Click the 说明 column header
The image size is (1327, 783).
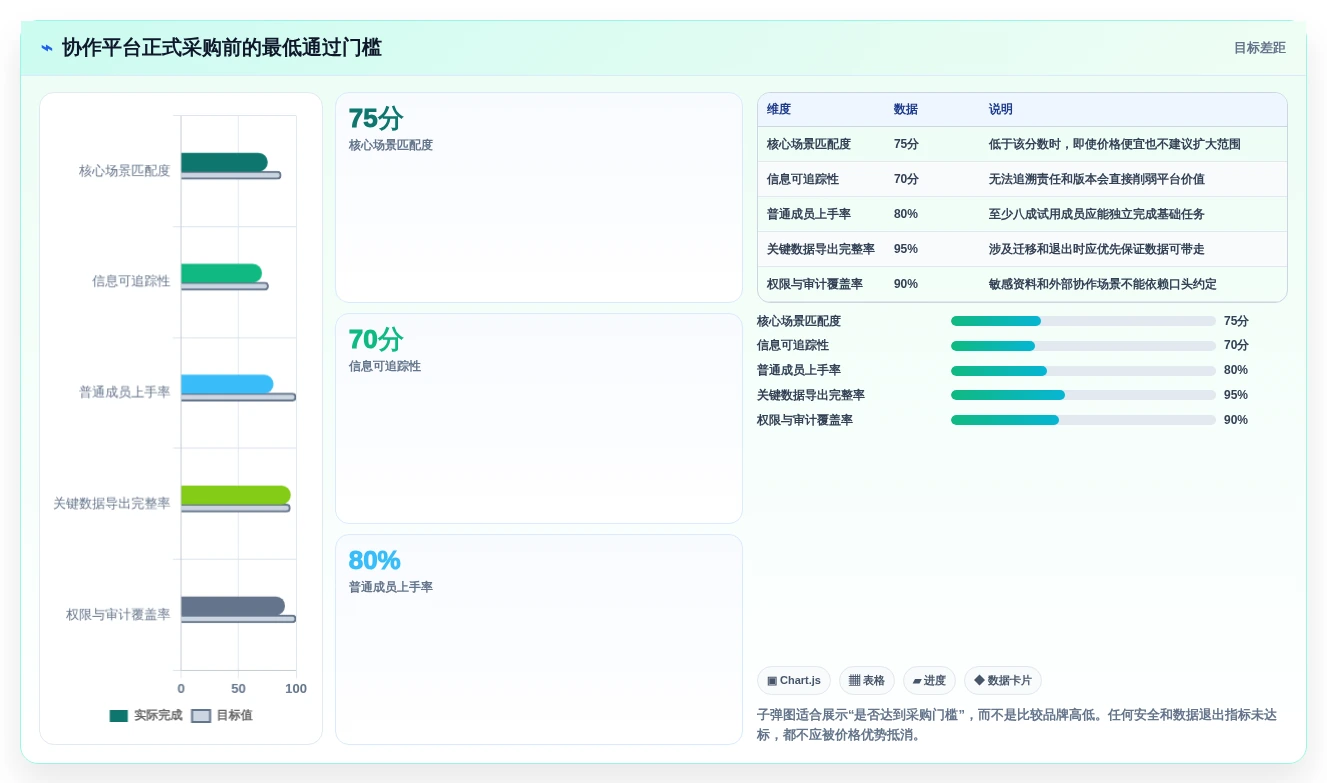tap(1001, 109)
